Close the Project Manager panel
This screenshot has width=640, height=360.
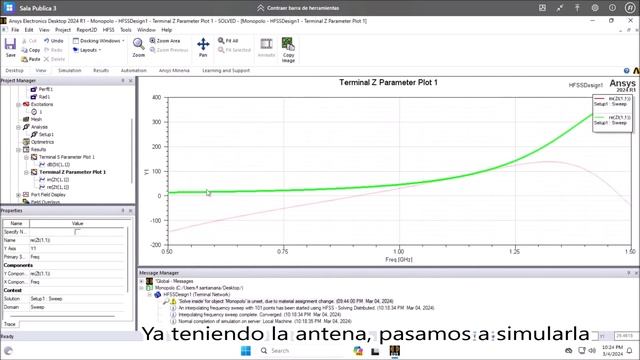coord(131,81)
